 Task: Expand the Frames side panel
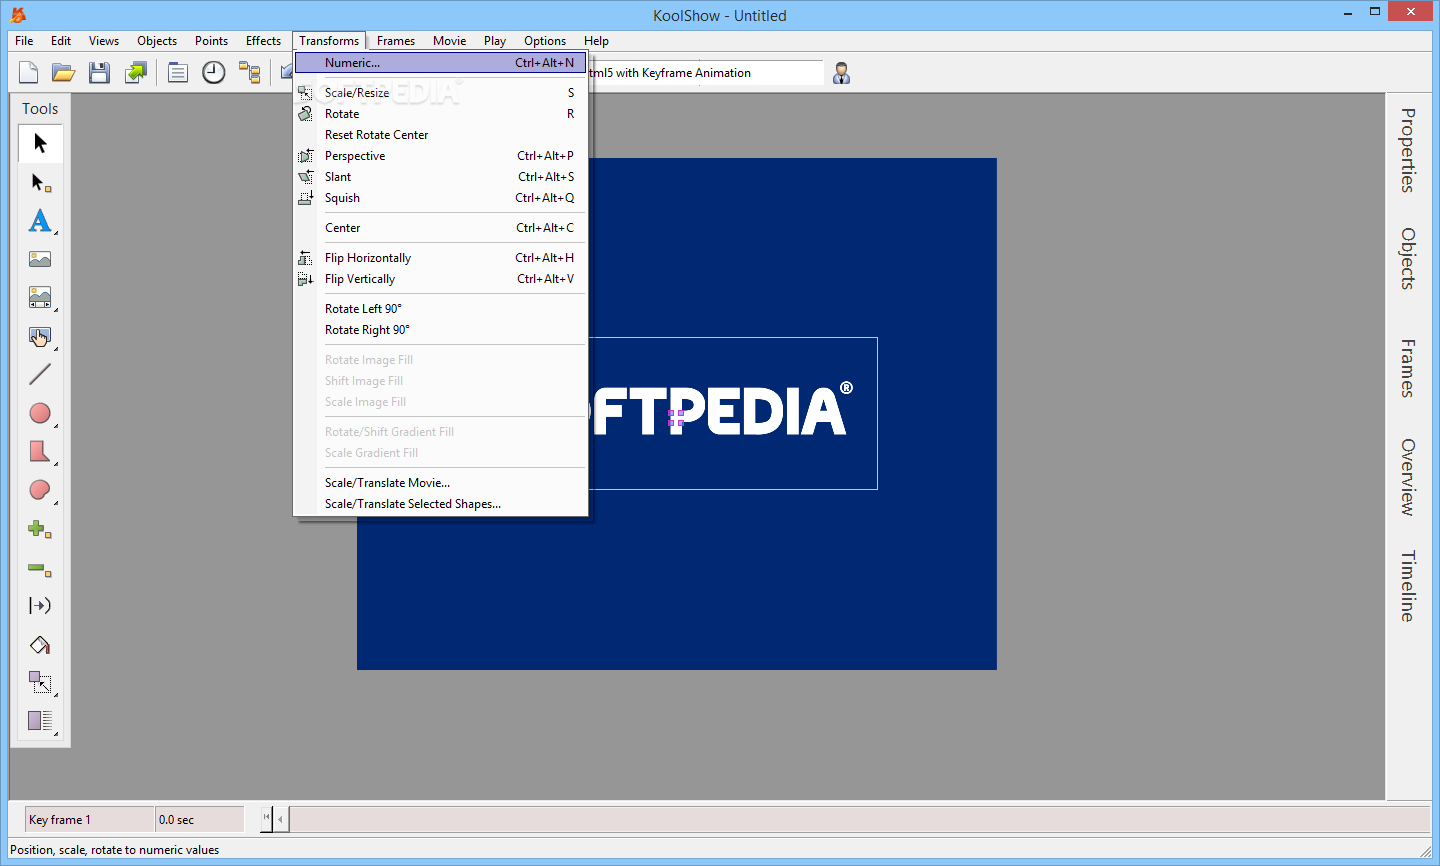pyautogui.click(x=1408, y=368)
